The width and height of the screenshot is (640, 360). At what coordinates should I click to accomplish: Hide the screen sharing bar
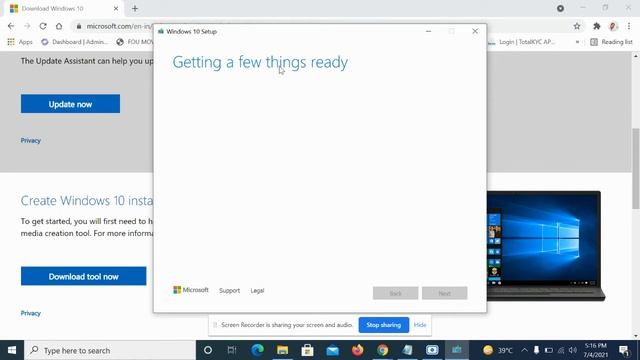coord(420,325)
